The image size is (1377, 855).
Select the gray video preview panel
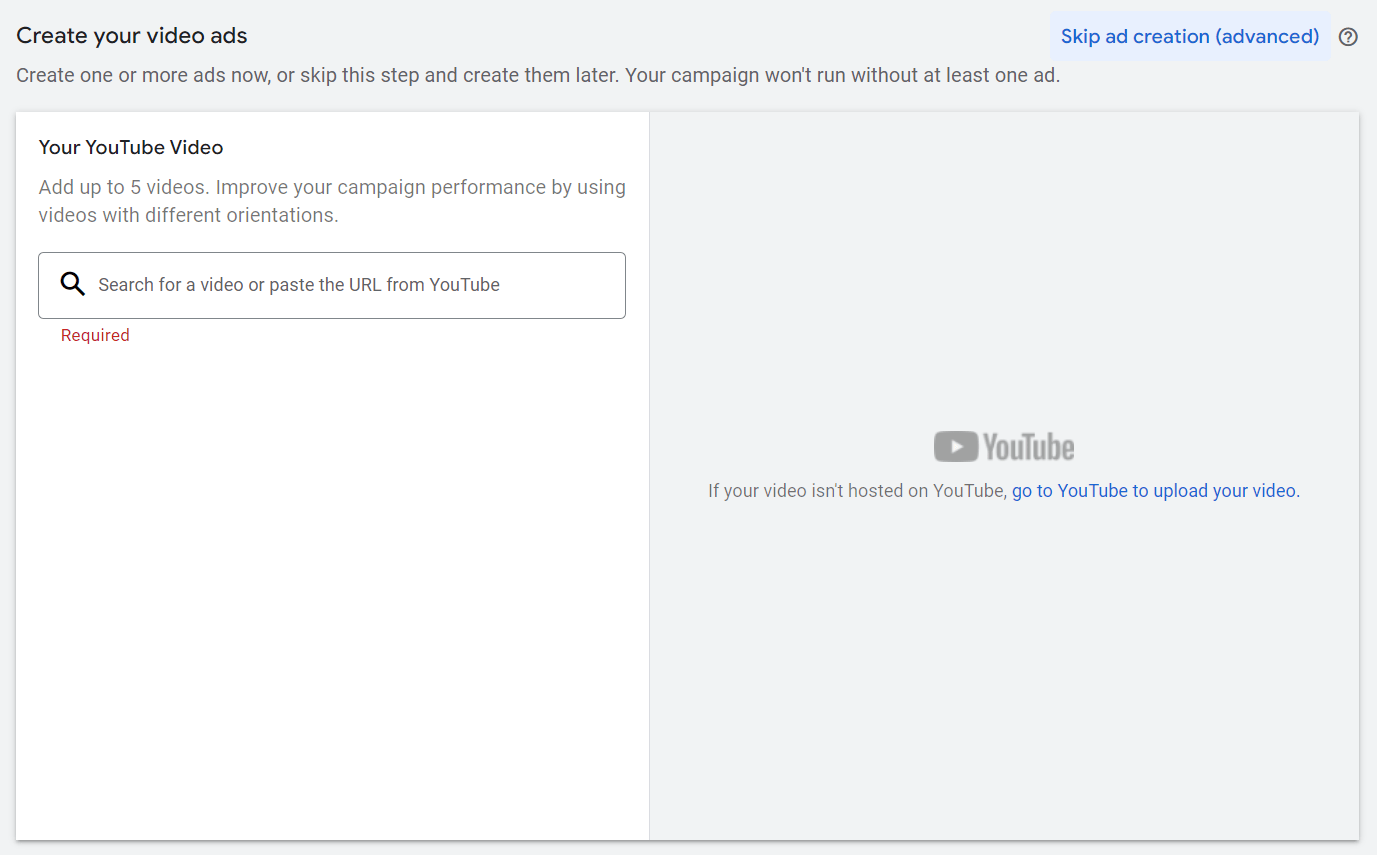(1003, 650)
